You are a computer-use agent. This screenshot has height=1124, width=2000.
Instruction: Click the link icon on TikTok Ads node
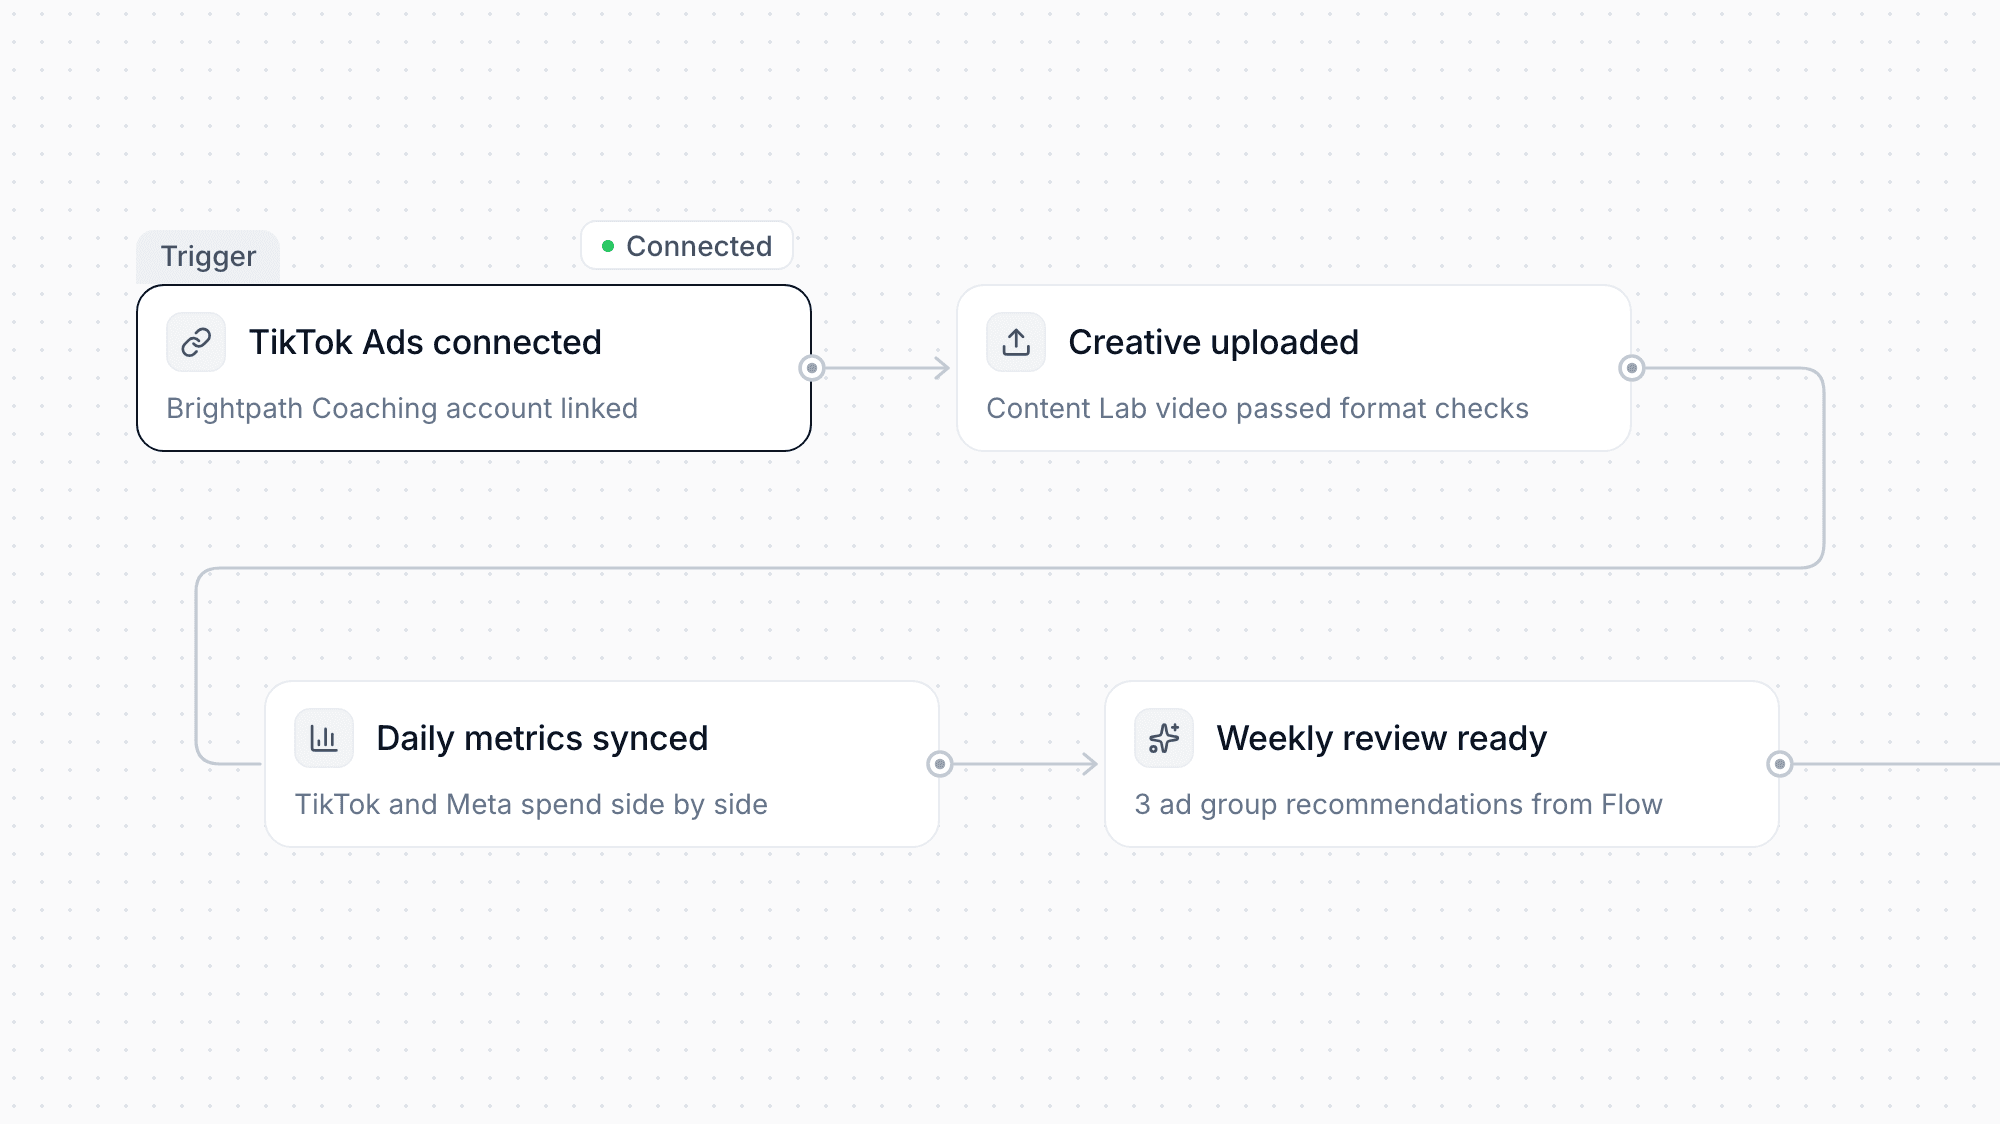pyautogui.click(x=196, y=342)
